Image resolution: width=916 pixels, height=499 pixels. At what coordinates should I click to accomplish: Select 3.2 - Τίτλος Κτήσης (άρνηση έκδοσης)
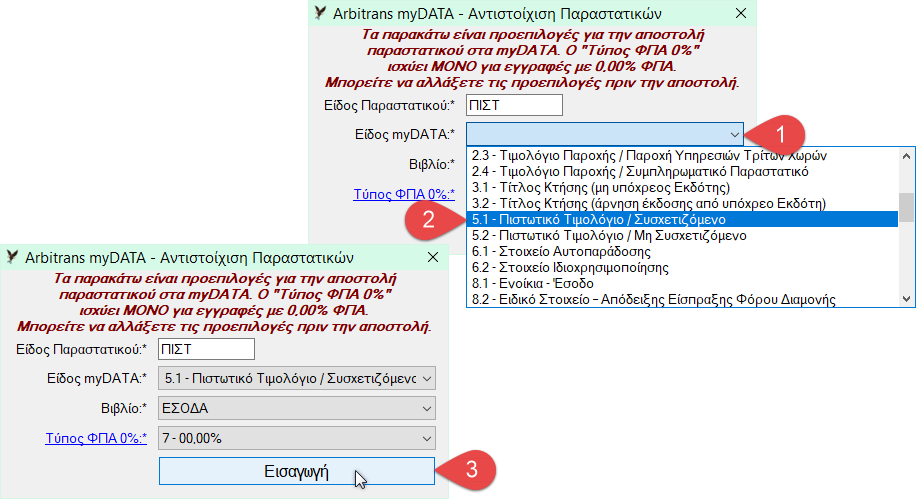click(x=682, y=203)
